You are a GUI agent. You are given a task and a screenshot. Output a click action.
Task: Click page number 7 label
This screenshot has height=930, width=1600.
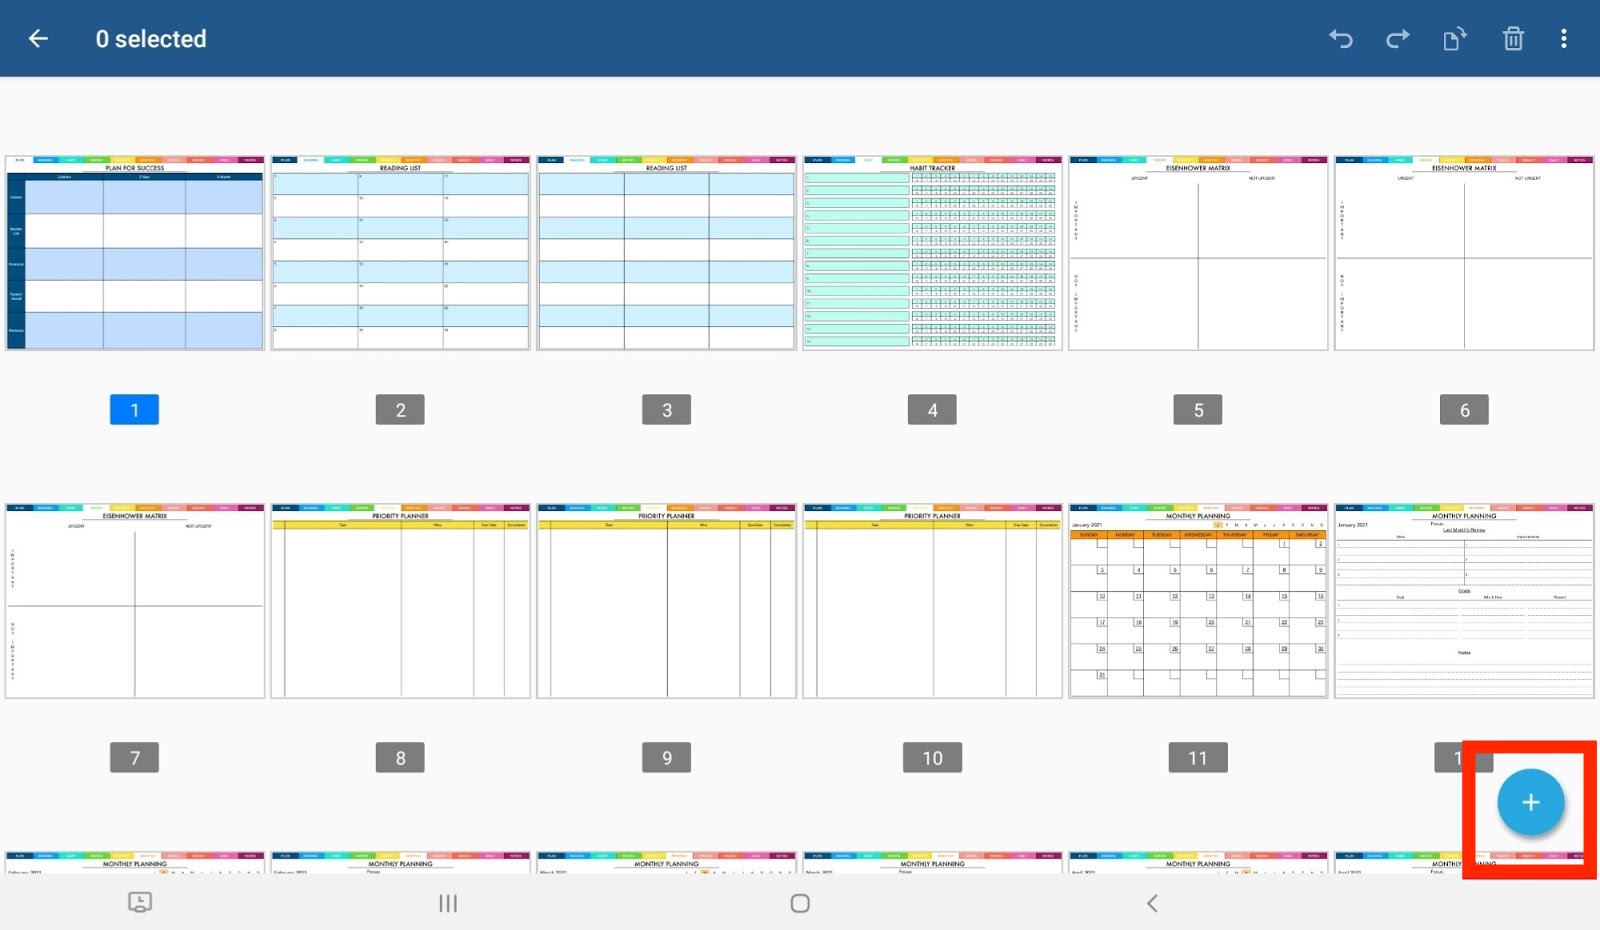[135, 758]
